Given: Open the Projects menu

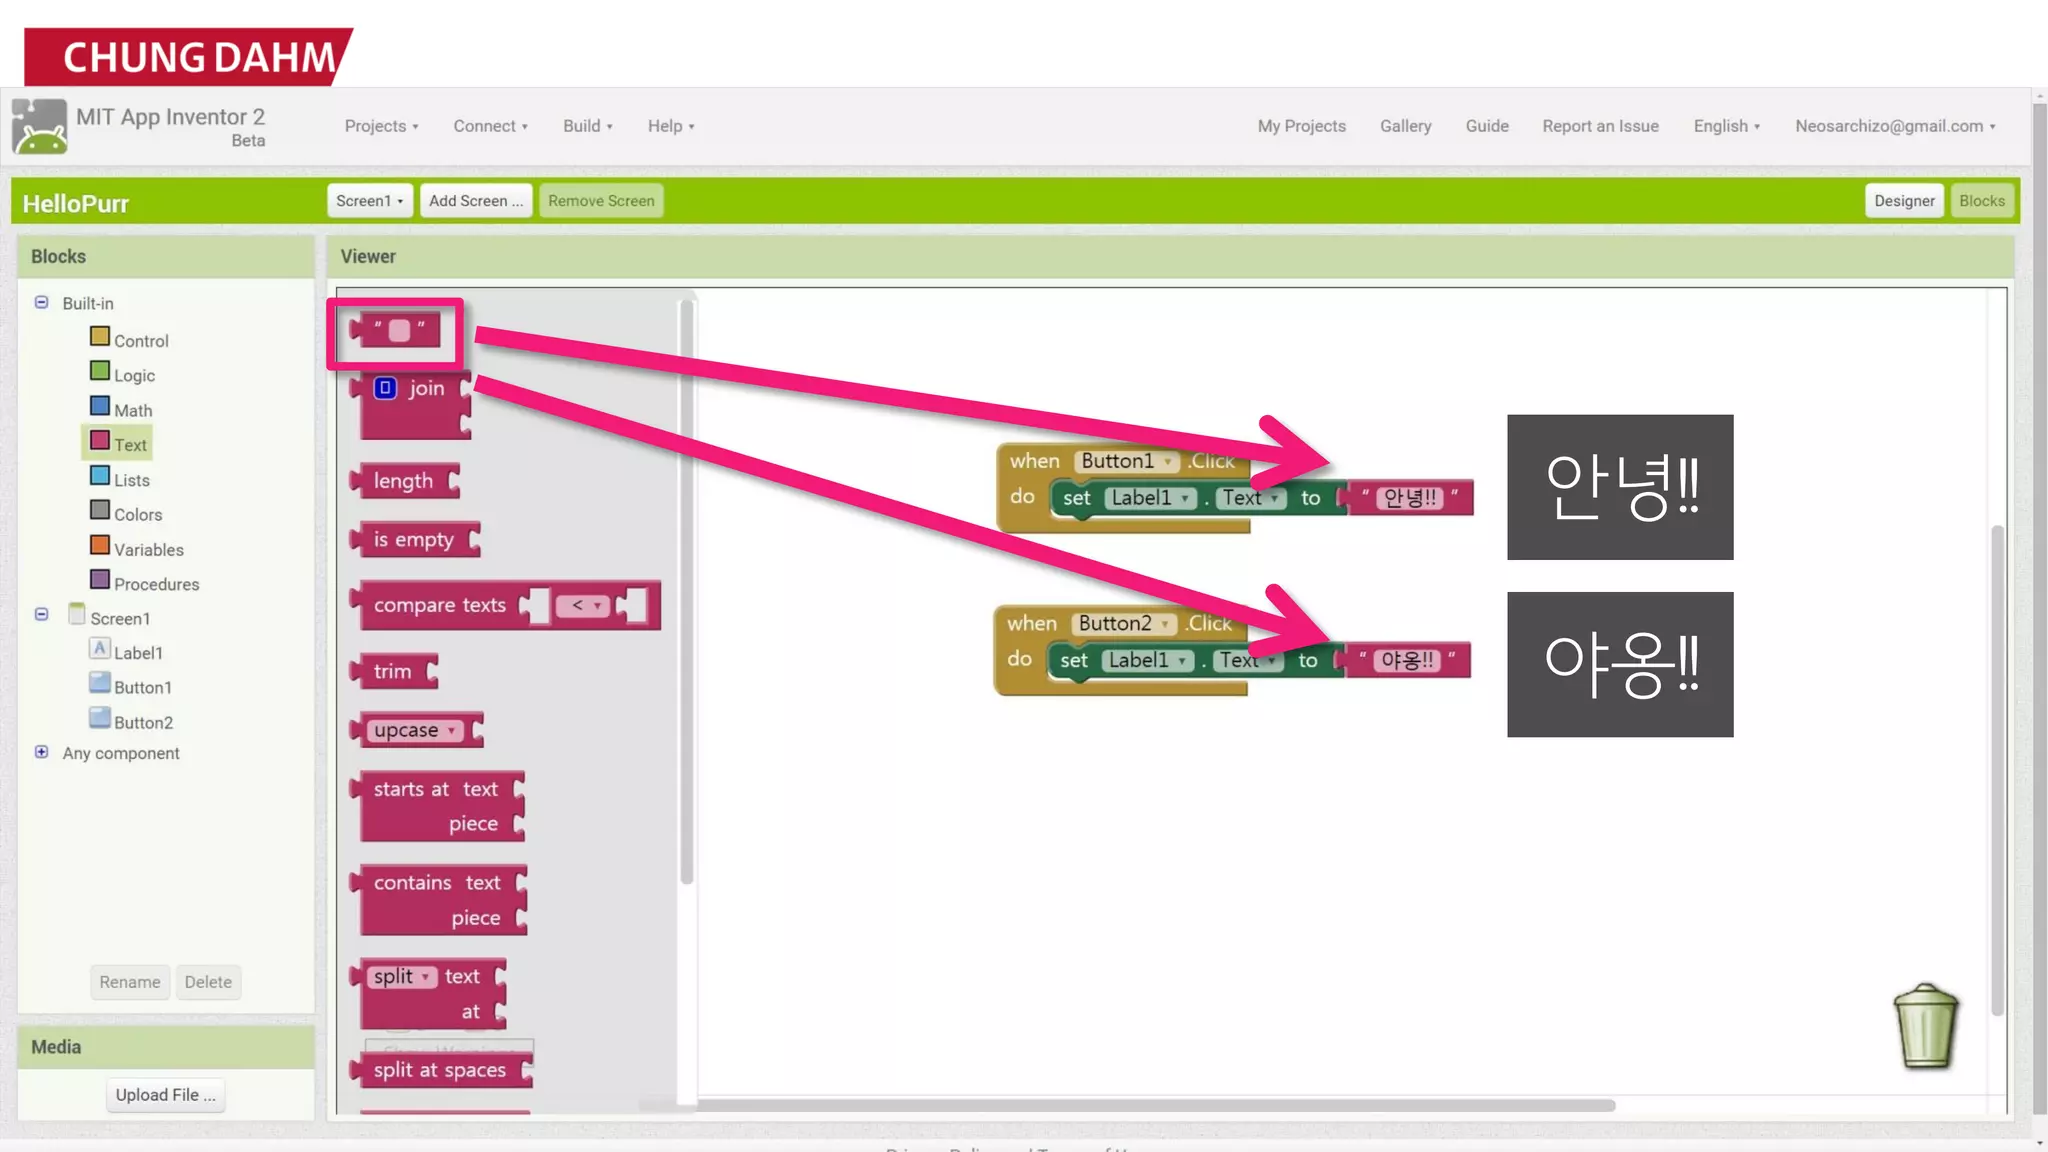Looking at the screenshot, I should pos(381,126).
